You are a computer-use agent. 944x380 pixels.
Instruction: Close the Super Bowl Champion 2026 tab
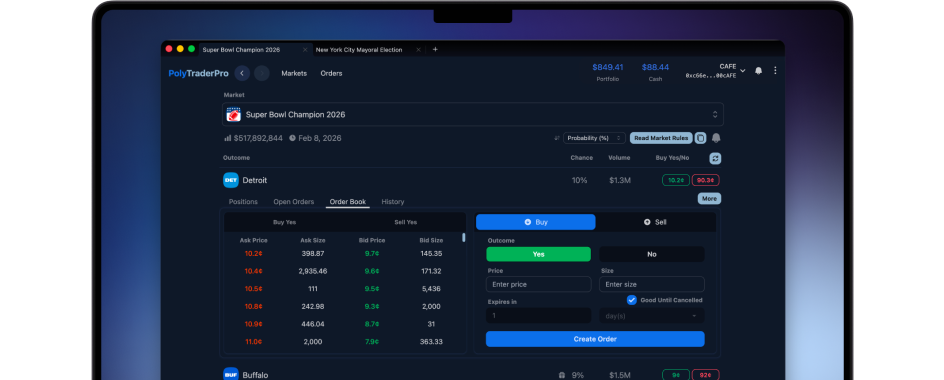coord(305,49)
